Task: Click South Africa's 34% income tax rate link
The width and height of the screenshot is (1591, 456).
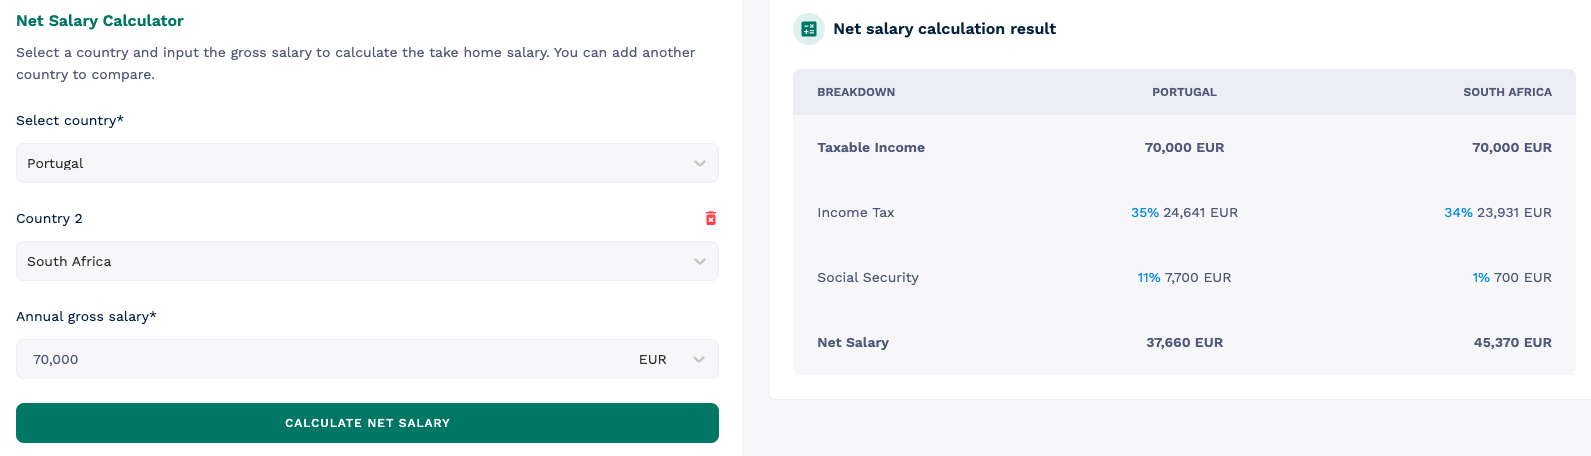Action: tap(1458, 212)
